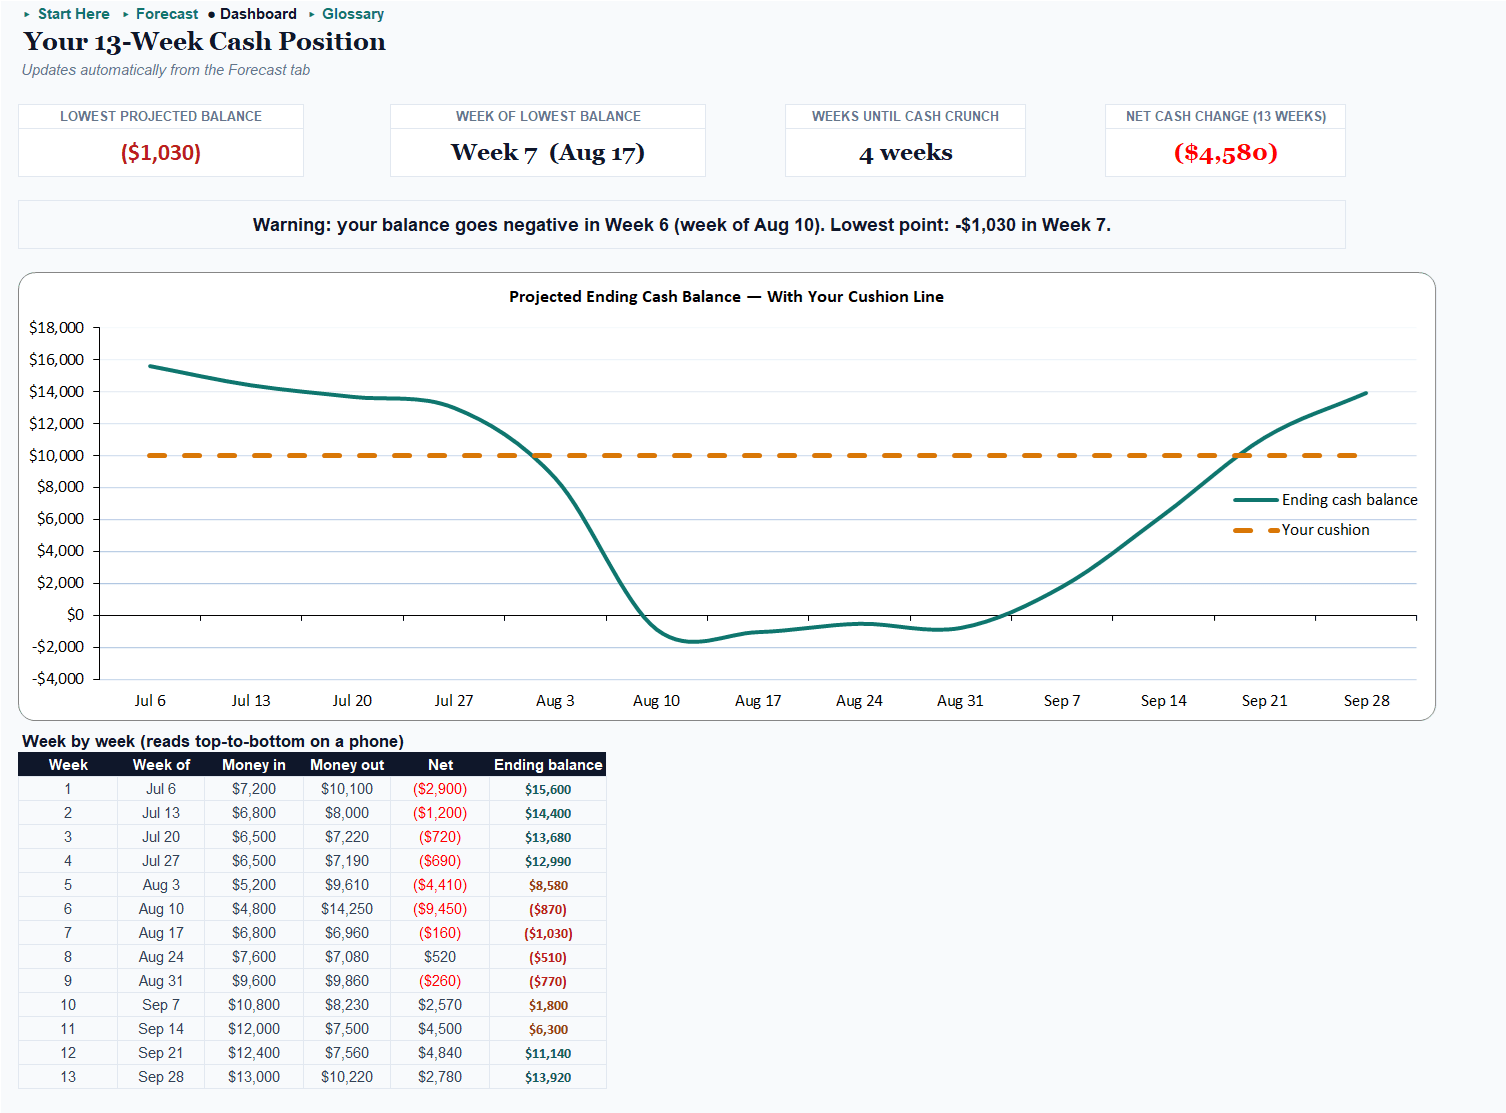The image size is (1506, 1113).
Task: Click the negative balance warning message
Action: click(682, 225)
